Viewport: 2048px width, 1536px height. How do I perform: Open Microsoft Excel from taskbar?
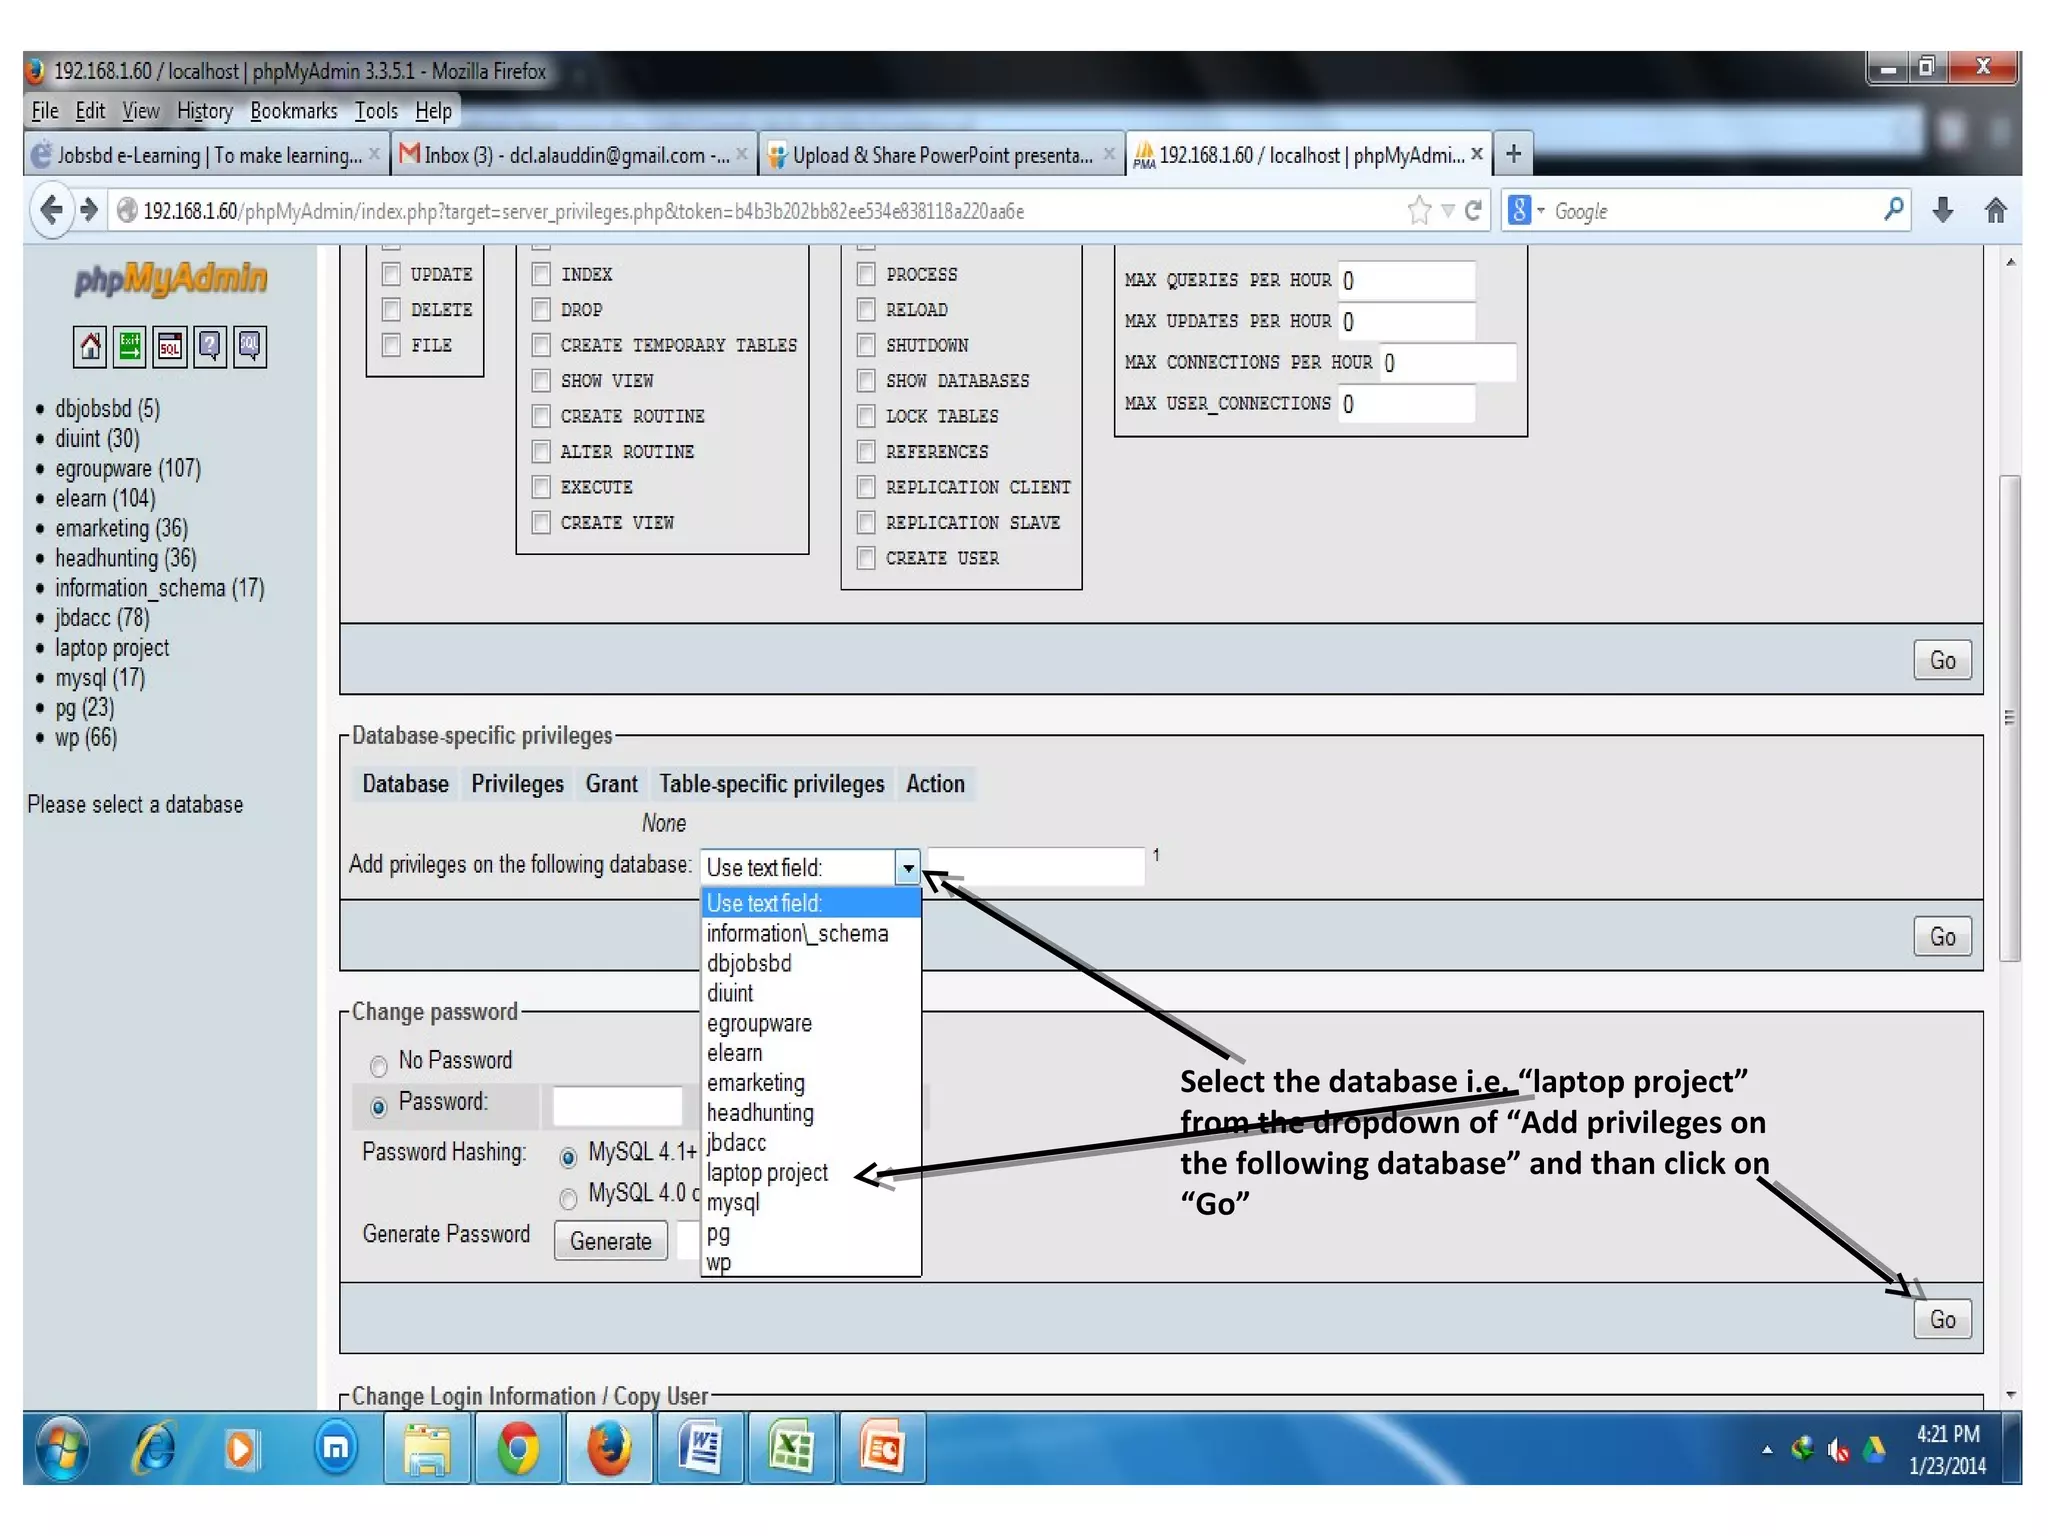click(791, 1449)
